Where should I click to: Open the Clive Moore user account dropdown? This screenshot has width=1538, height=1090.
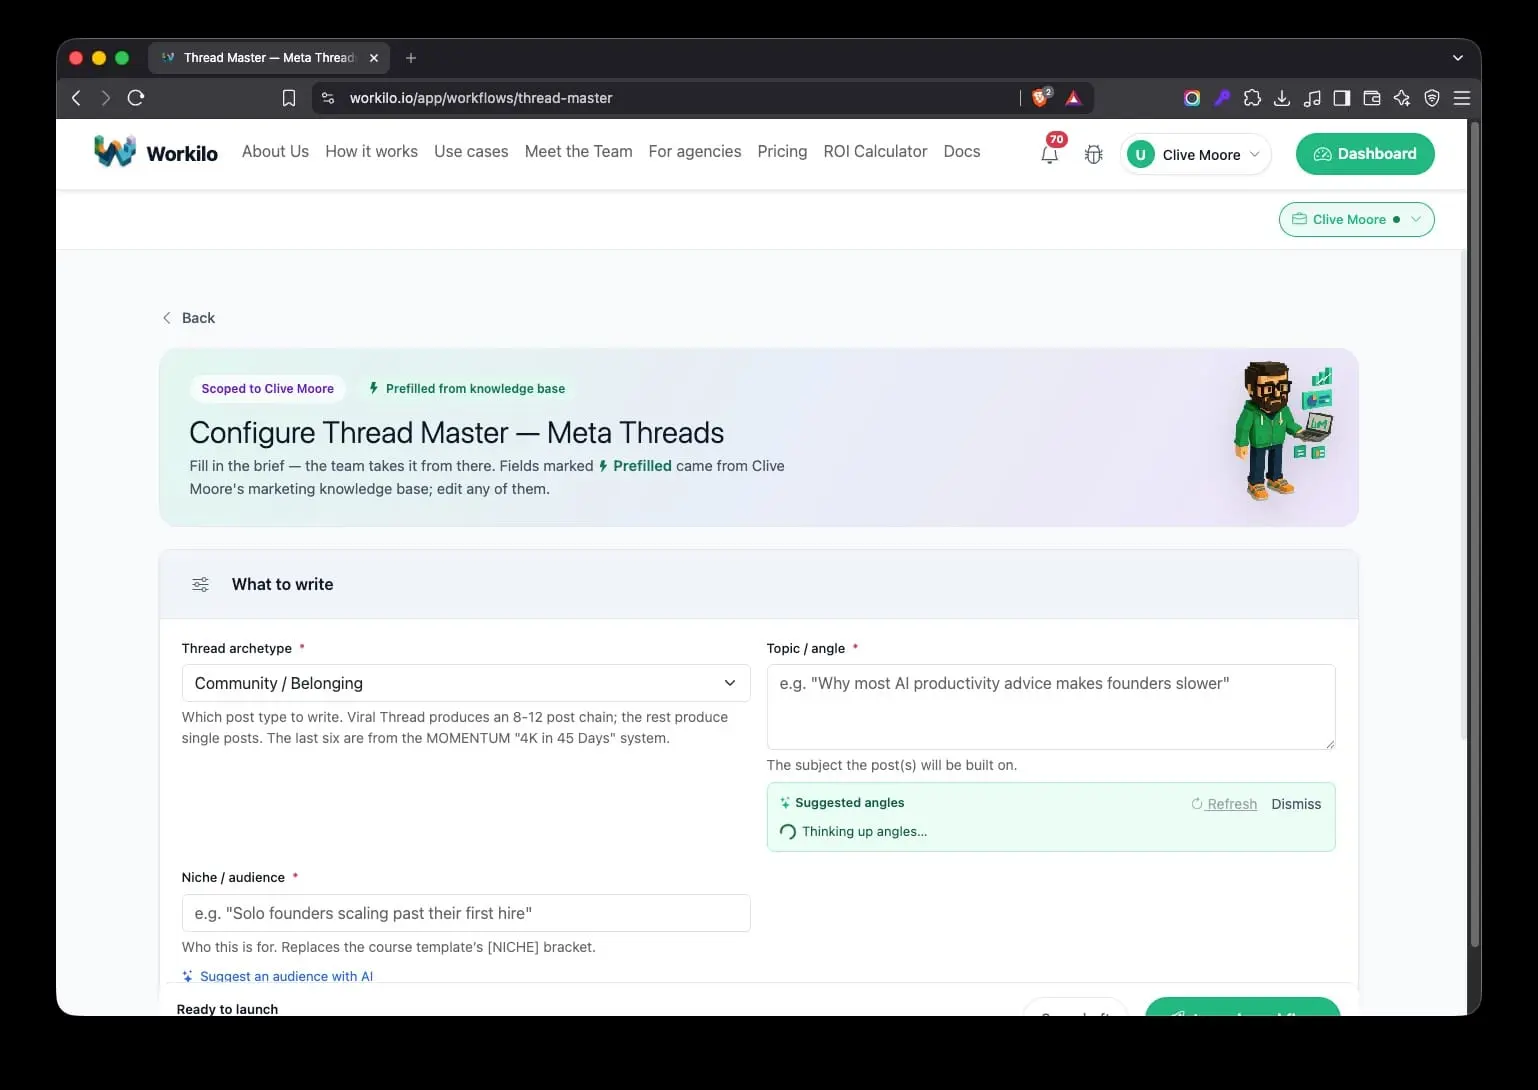[1196, 154]
